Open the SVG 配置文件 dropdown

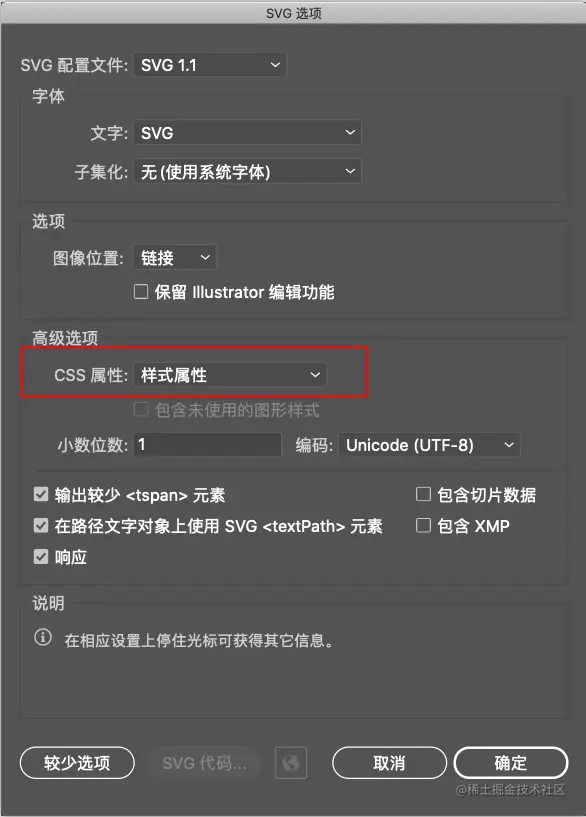pyautogui.click(x=210, y=65)
